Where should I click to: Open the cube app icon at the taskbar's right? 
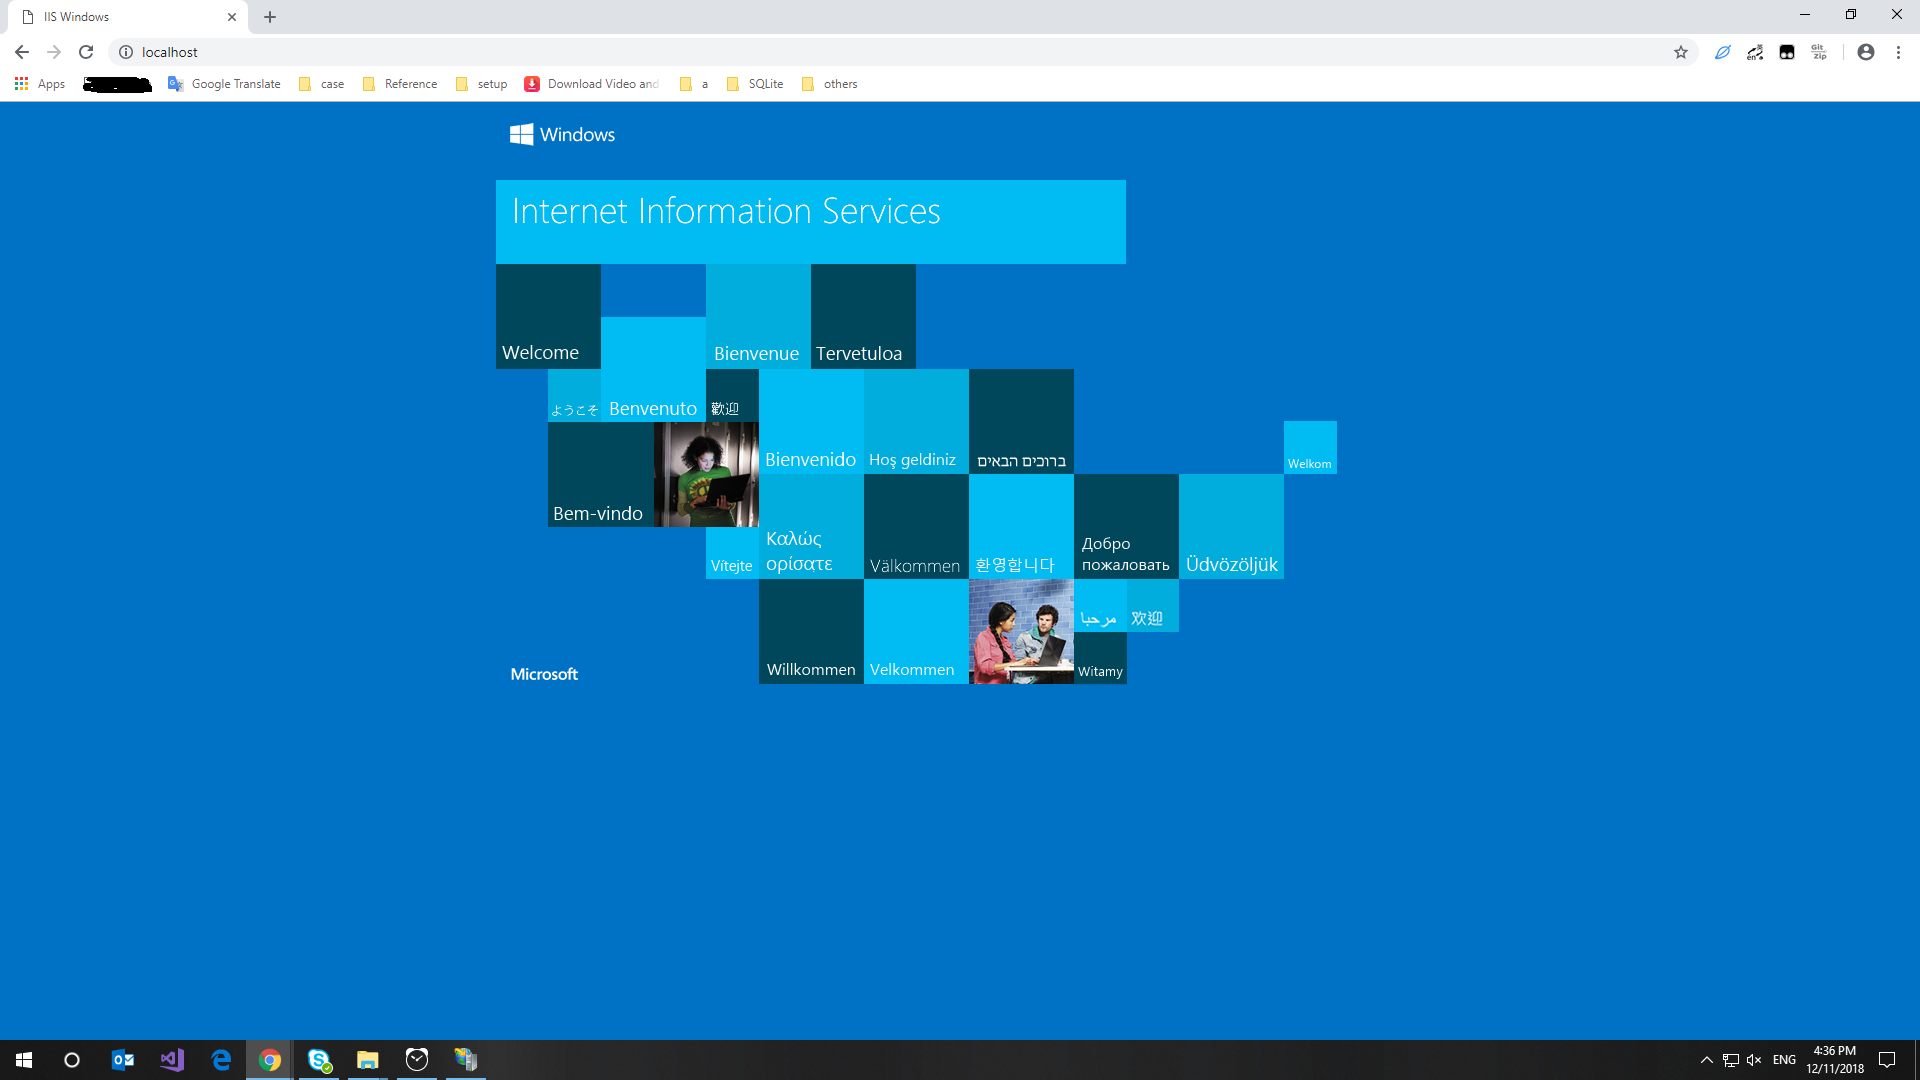[x=466, y=1060]
